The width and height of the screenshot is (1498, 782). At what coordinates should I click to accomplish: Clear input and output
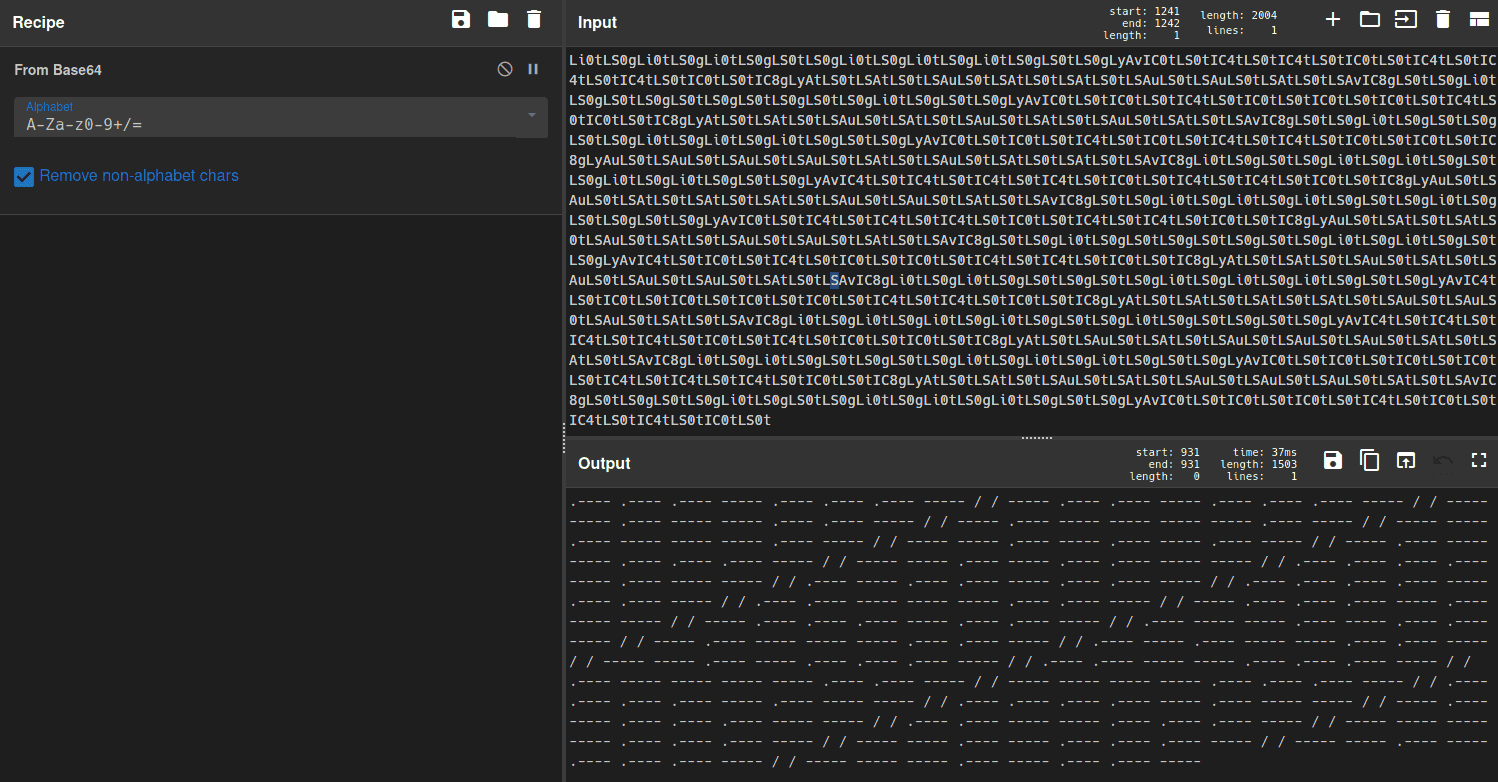pyautogui.click(x=1442, y=19)
